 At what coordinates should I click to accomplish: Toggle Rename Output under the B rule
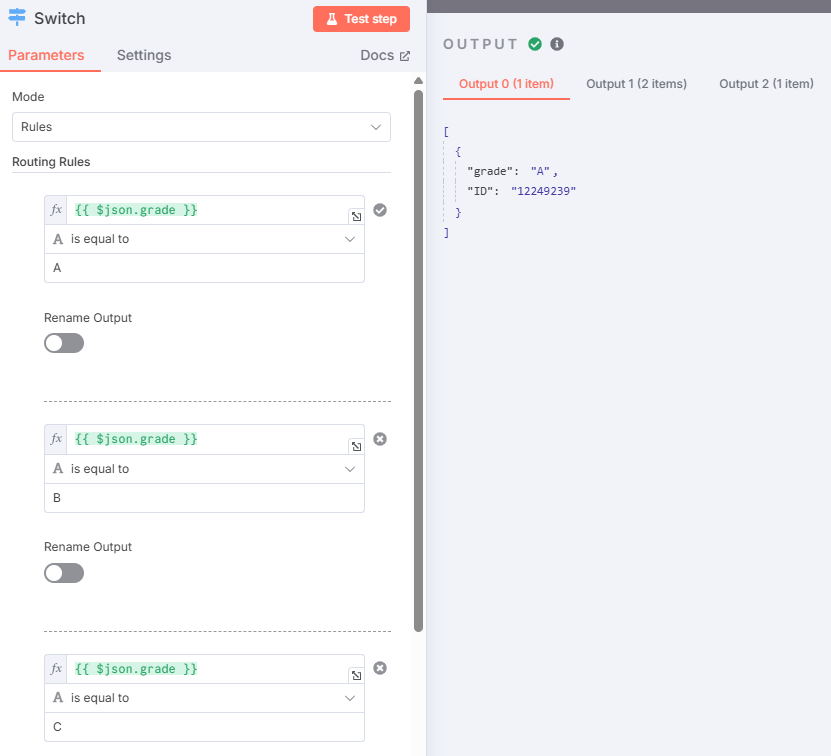pos(64,573)
